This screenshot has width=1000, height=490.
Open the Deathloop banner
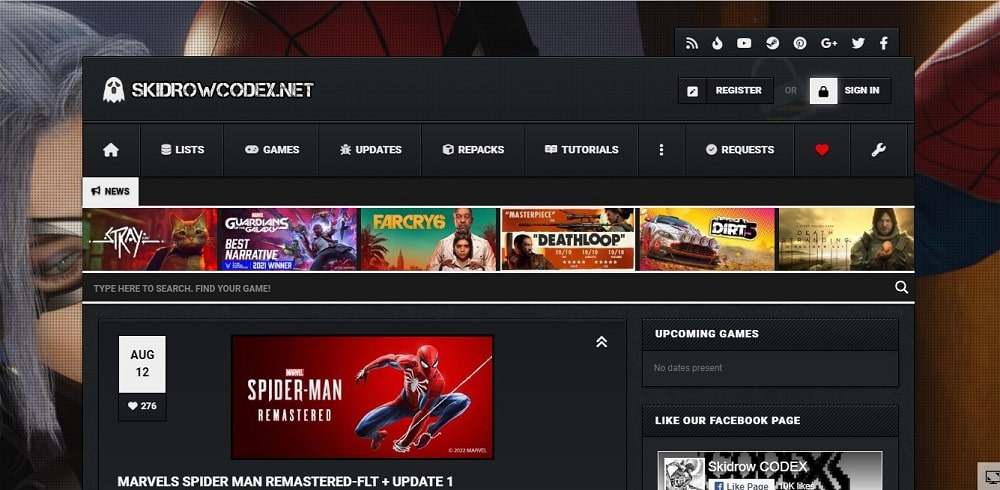tap(568, 239)
